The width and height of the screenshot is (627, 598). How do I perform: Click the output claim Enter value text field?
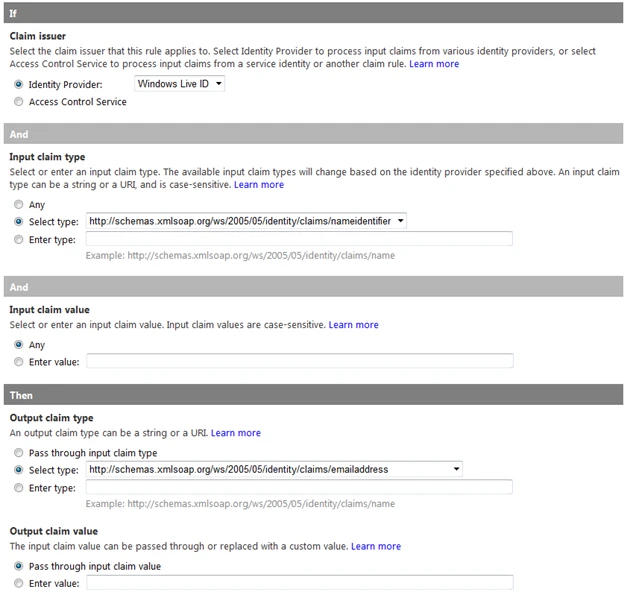click(300, 582)
